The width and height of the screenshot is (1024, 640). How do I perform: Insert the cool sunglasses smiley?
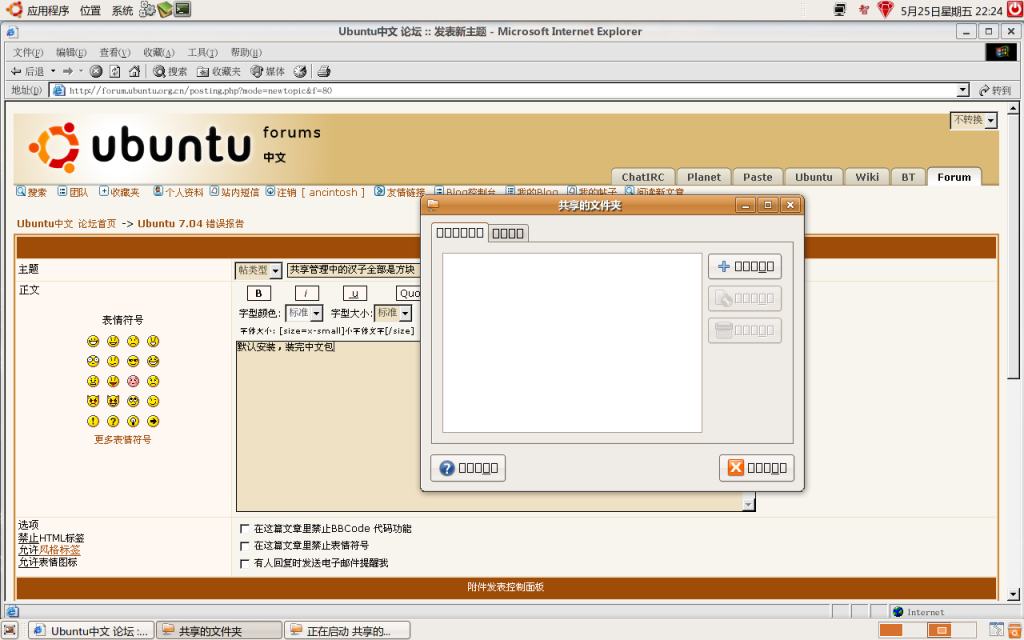[x=133, y=361]
